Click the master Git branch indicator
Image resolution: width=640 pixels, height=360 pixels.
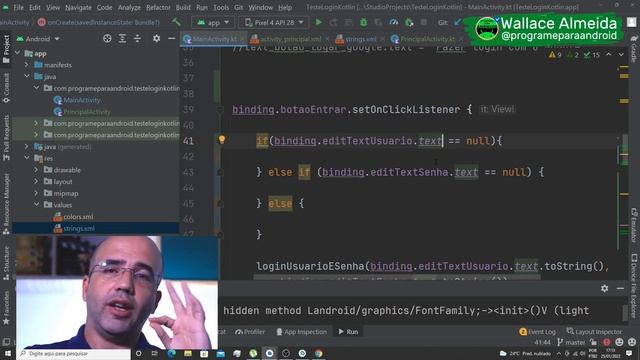[571, 342]
